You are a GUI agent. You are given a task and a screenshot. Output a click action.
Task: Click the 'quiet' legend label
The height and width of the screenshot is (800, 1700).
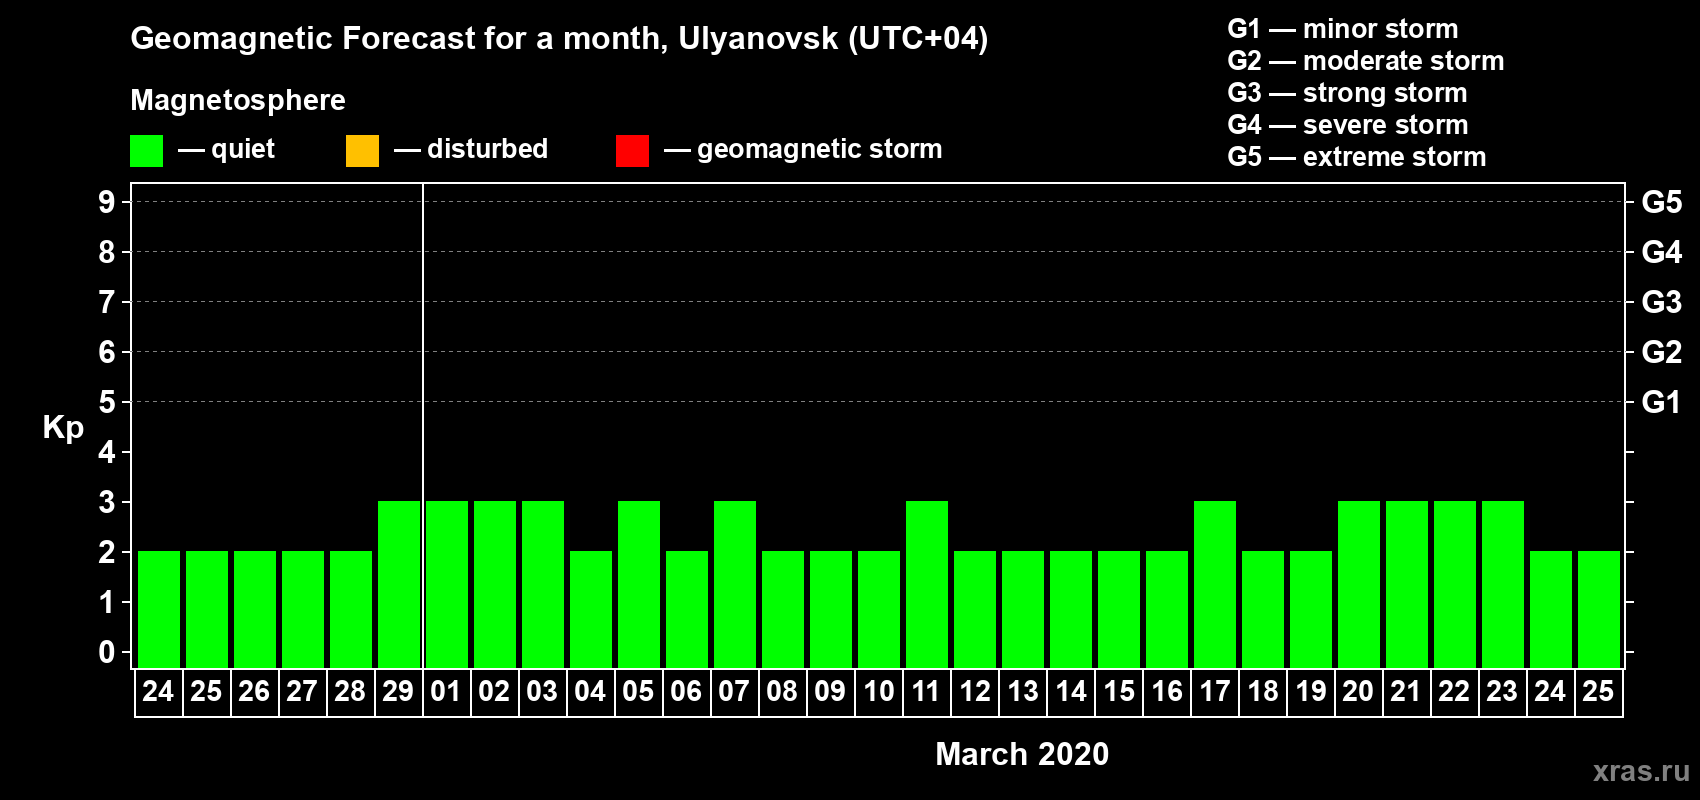(x=243, y=150)
